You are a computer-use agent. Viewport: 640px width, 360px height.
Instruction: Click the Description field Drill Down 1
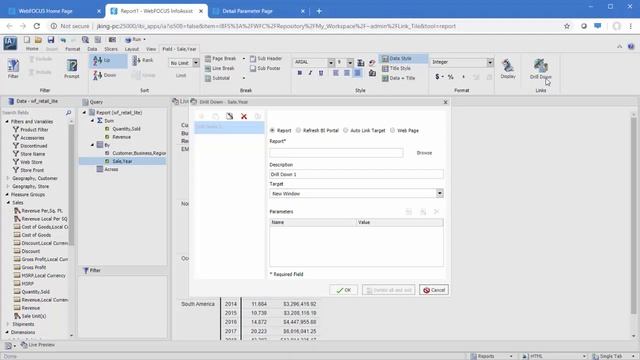coord(356,174)
